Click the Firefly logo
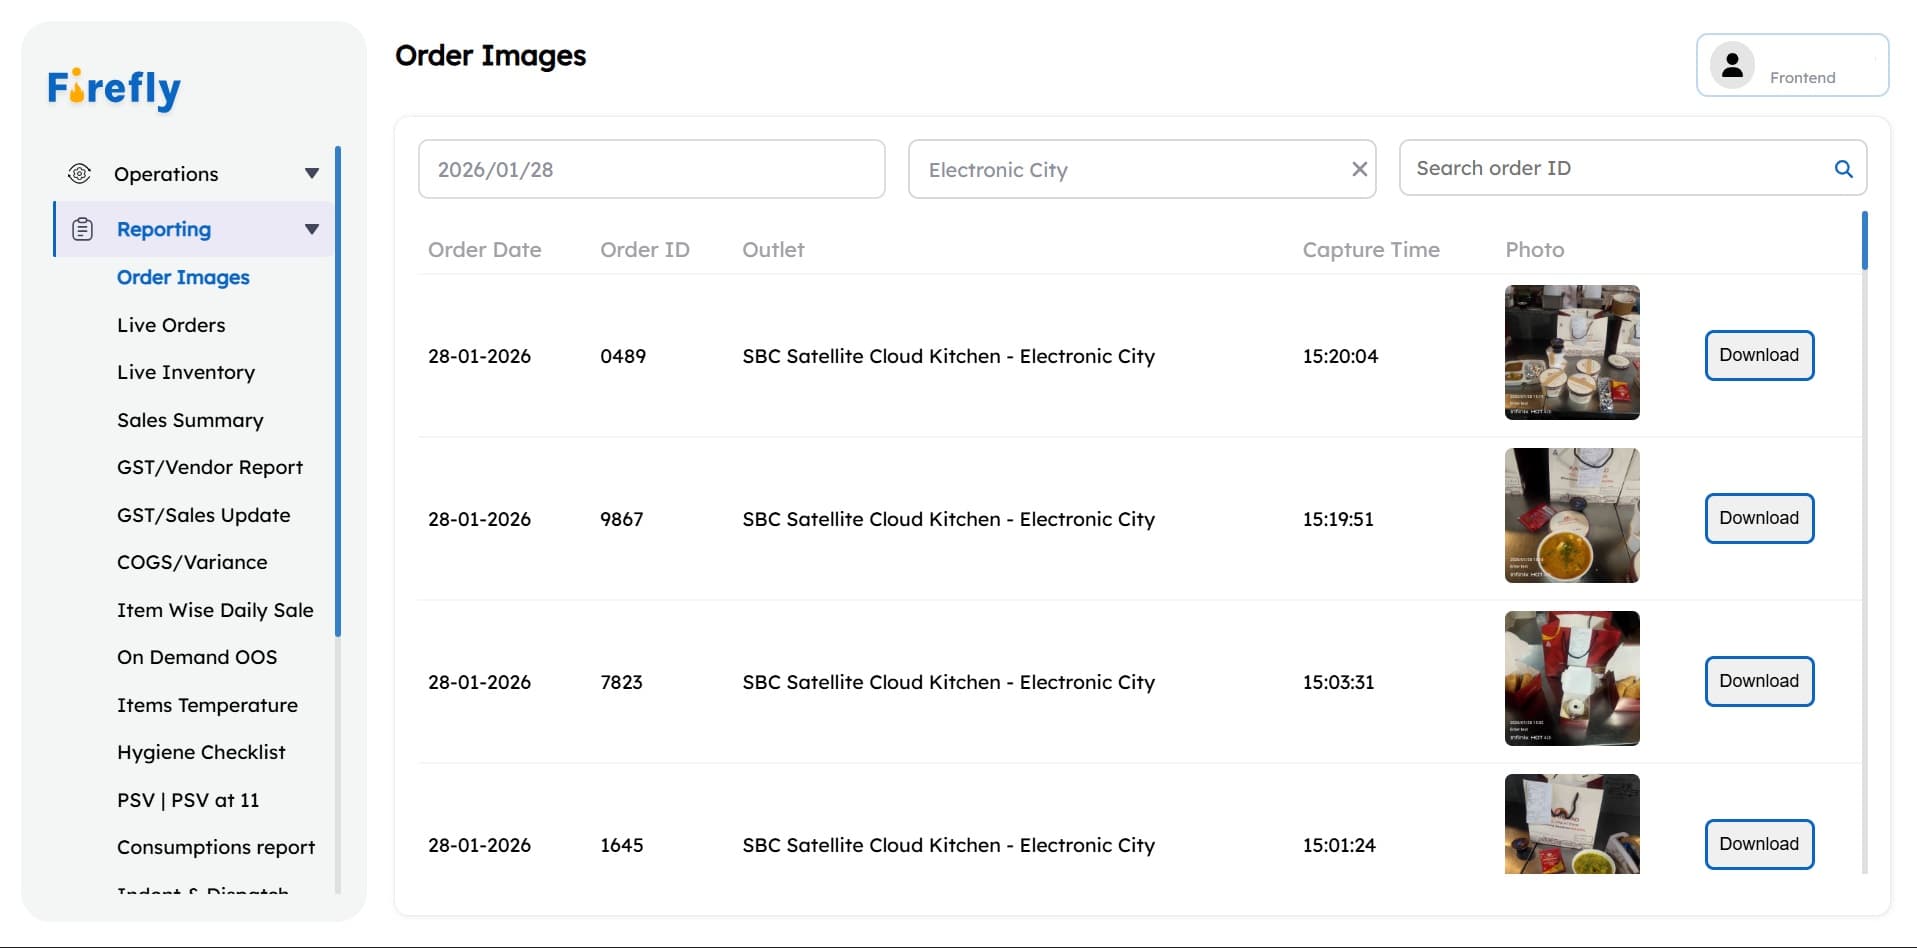Screen dimensions: 1917x948 point(113,88)
